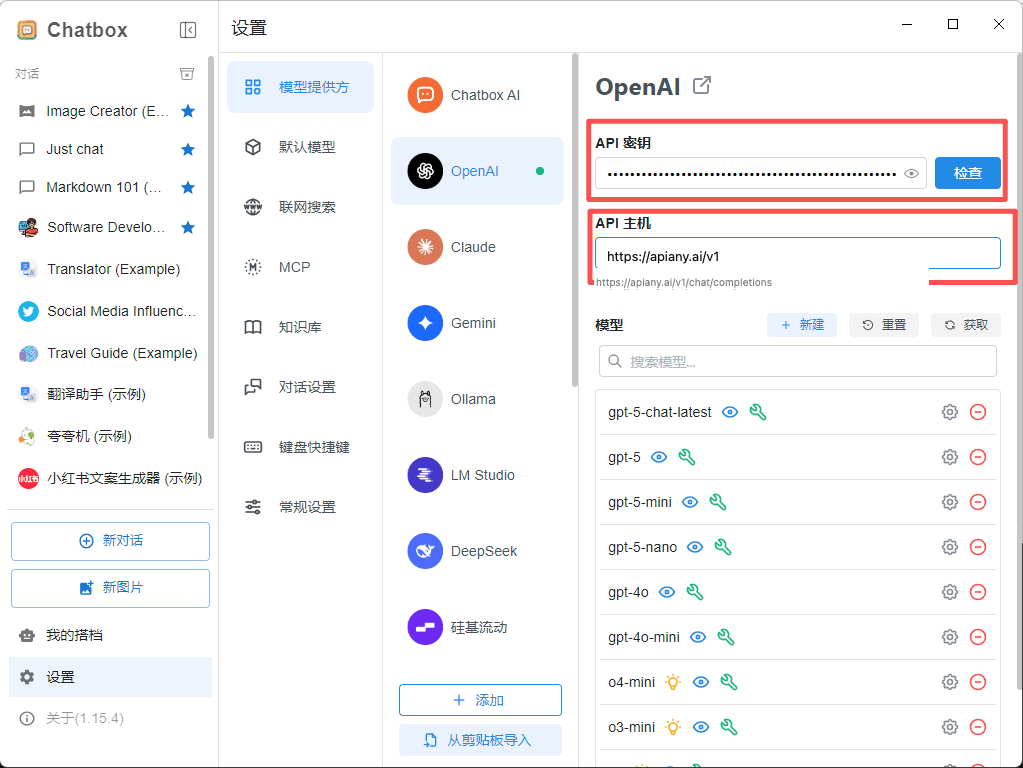Image resolution: width=1023 pixels, height=768 pixels.
Task: Open the Translator (Example) conversation
Action: click(x=108, y=269)
